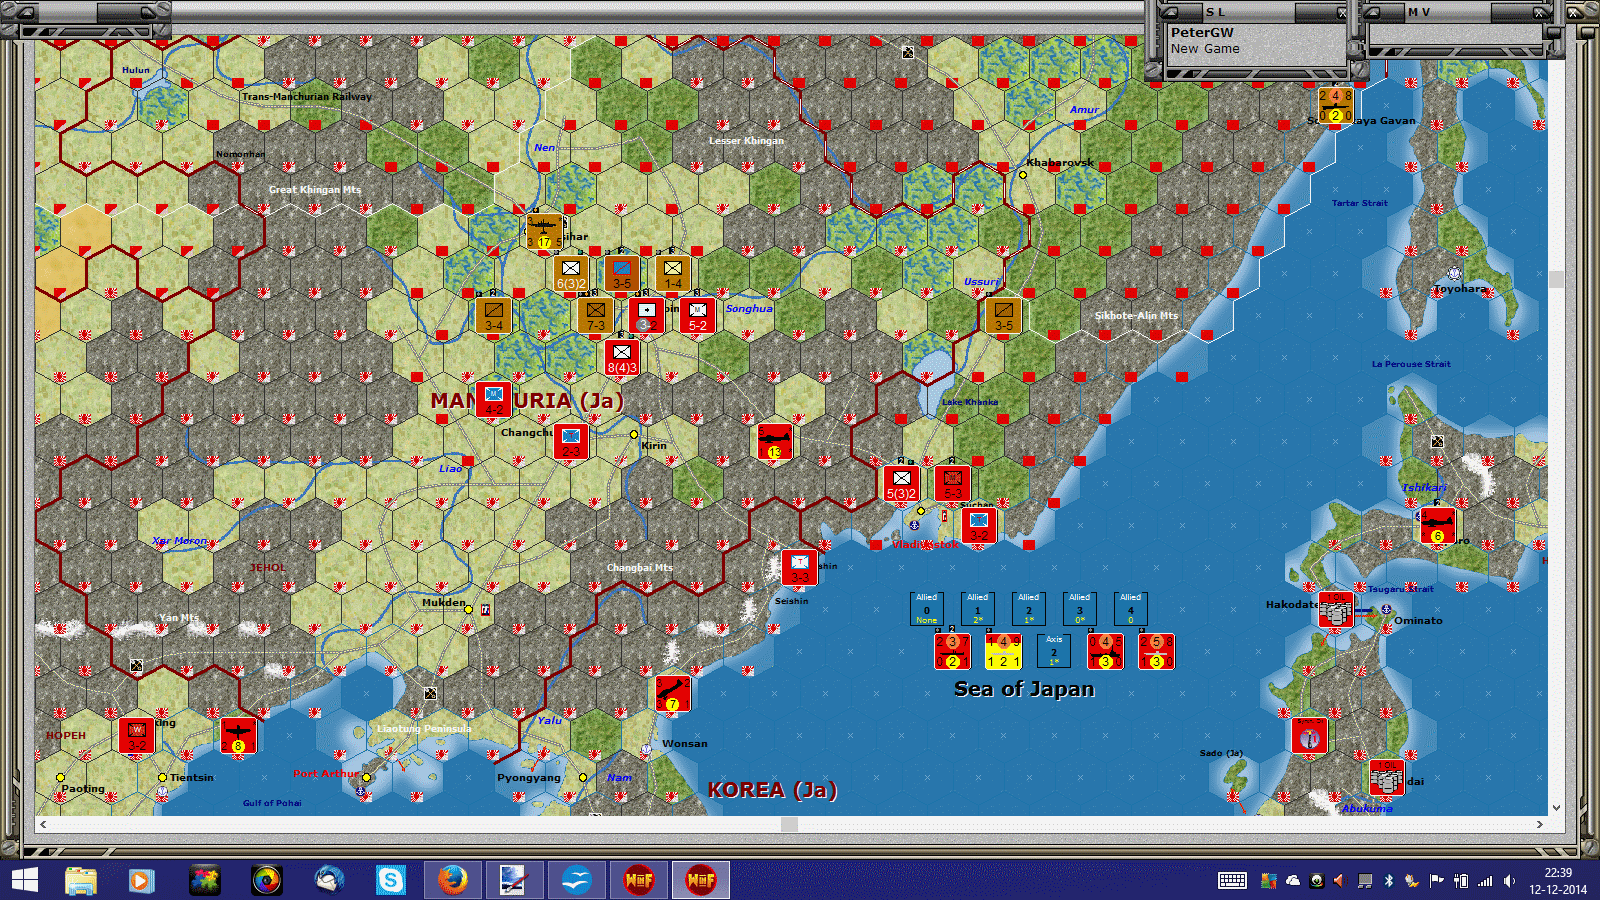The height and width of the screenshot is (900, 1600).
Task: Select the red aircraft marked 7 near Wonsan
Action: pyautogui.click(x=673, y=693)
